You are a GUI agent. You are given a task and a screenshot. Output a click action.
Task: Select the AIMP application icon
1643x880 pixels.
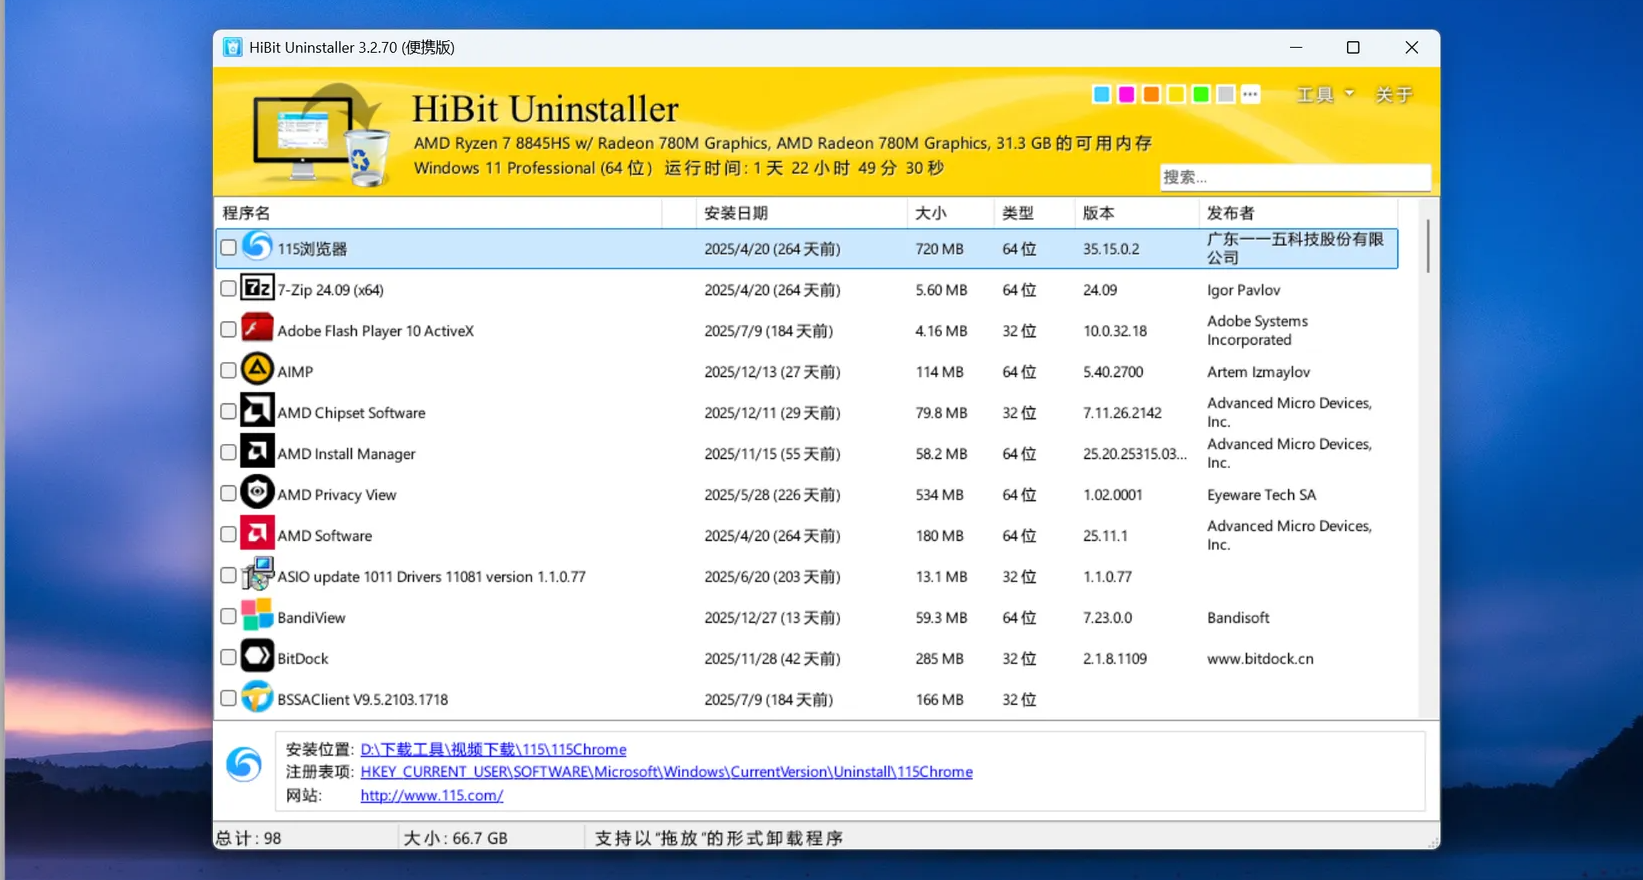(x=257, y=370)
